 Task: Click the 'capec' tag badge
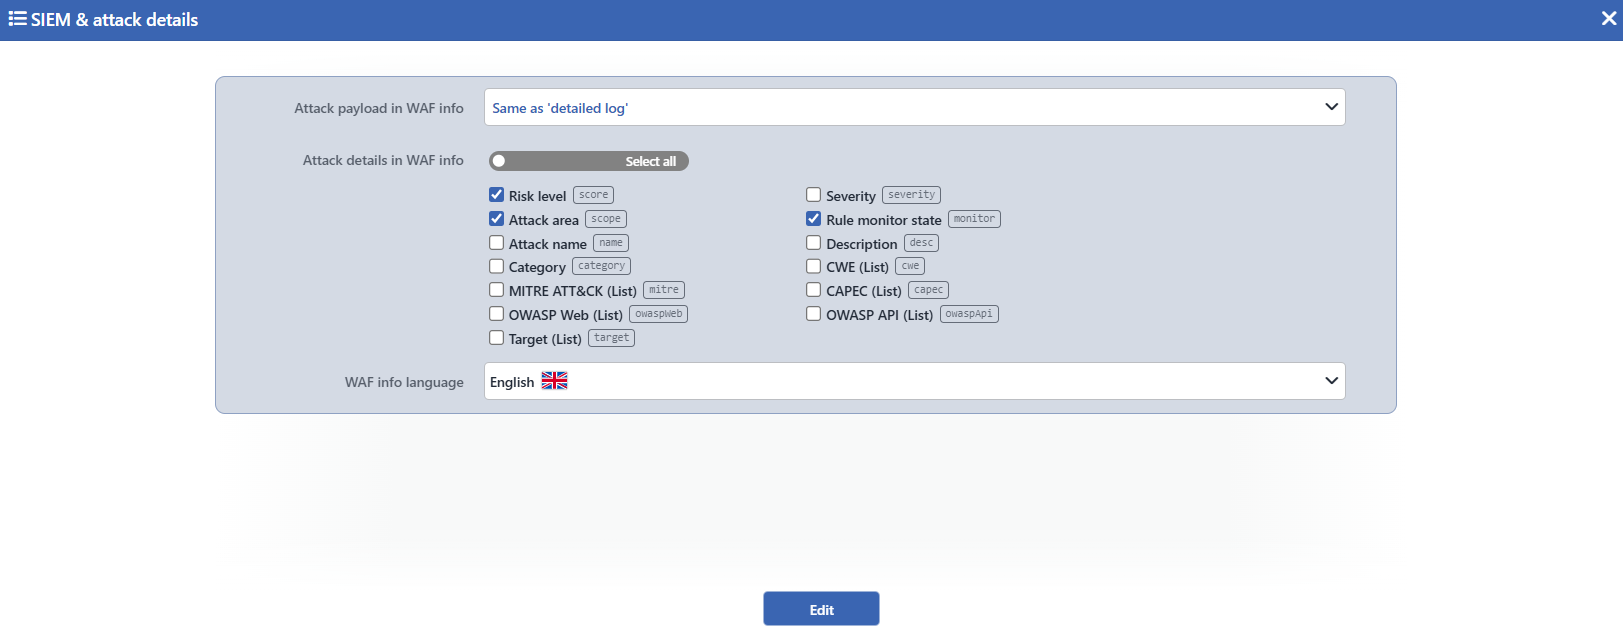929,290
